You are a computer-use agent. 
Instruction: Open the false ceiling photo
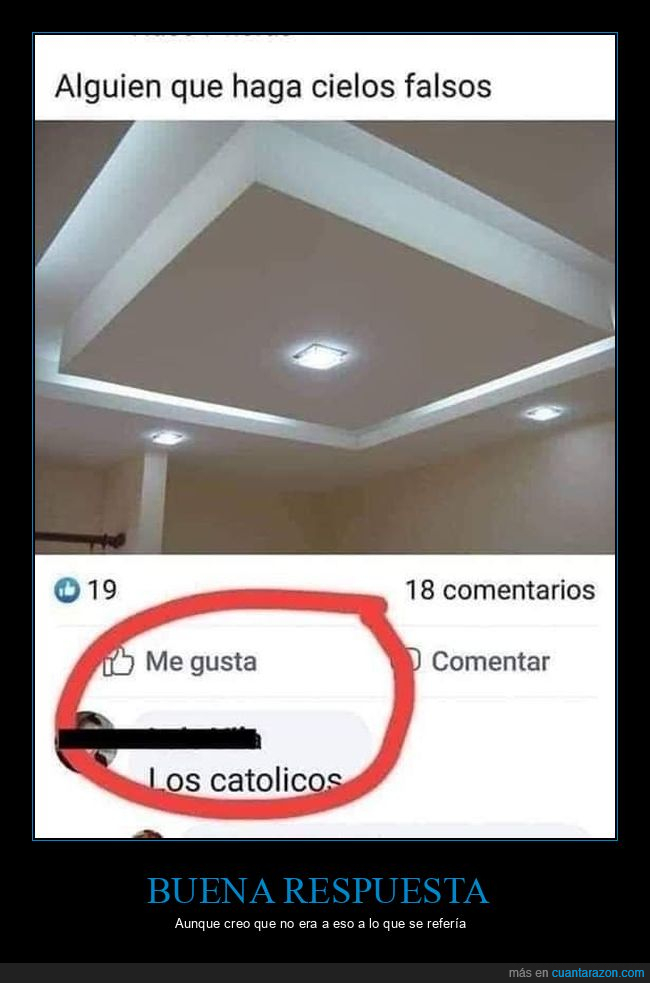tap(325, 337)
